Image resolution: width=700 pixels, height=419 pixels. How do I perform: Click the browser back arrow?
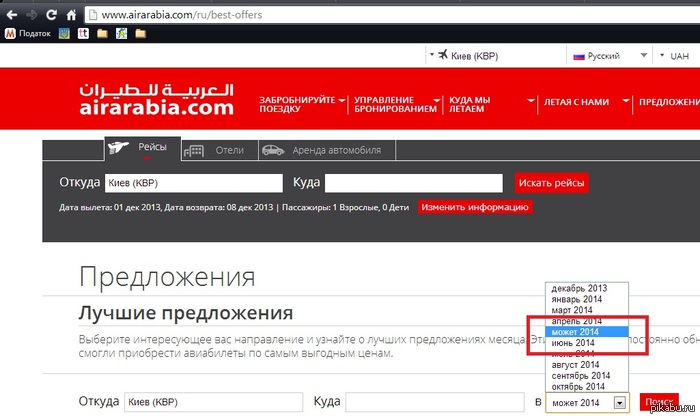pos(11,15)
